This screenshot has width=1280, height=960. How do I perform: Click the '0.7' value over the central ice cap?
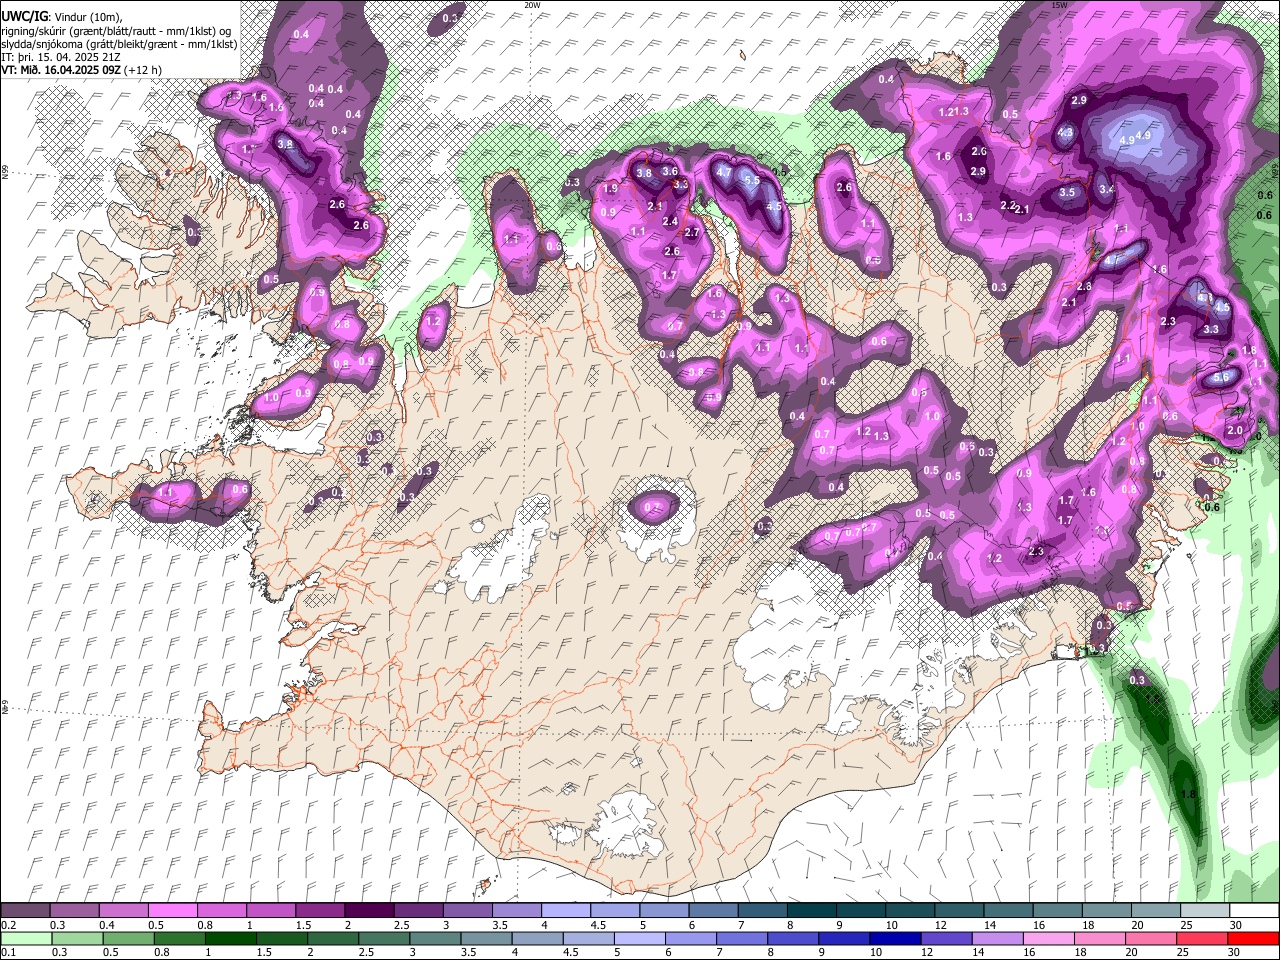tap(654, 509)
